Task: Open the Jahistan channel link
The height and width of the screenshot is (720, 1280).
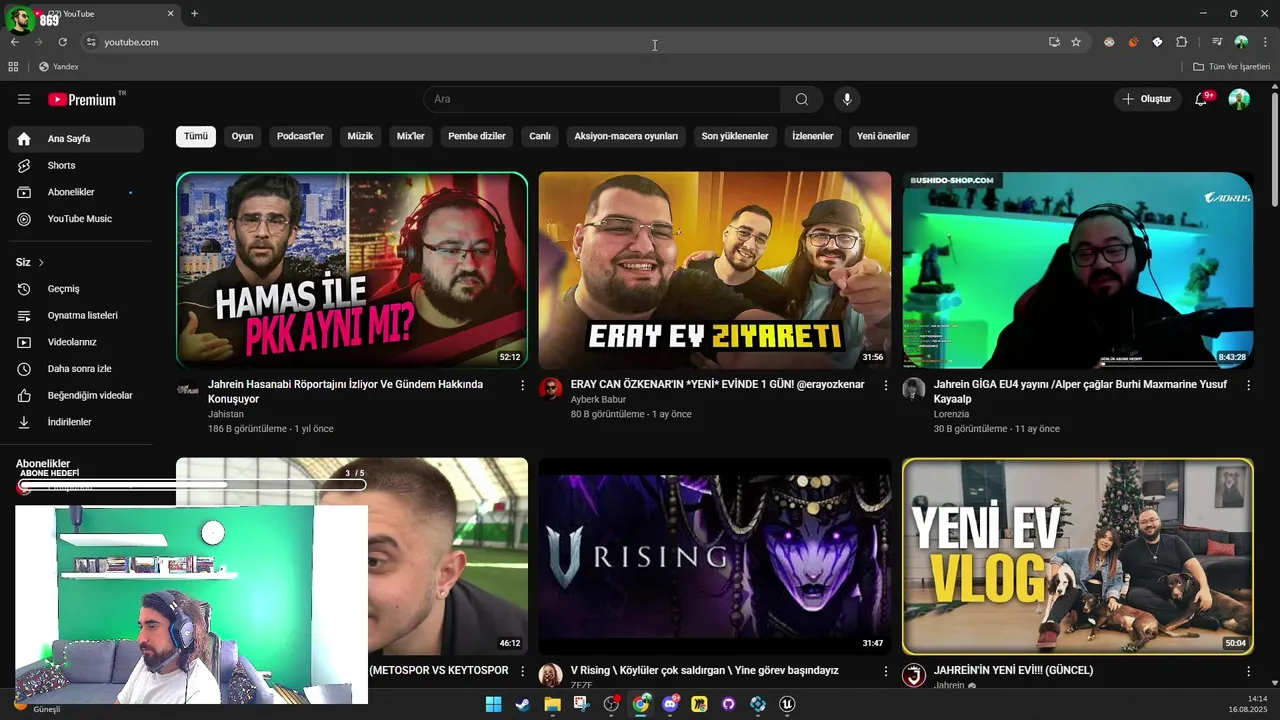Action: [x=226, y=414]
